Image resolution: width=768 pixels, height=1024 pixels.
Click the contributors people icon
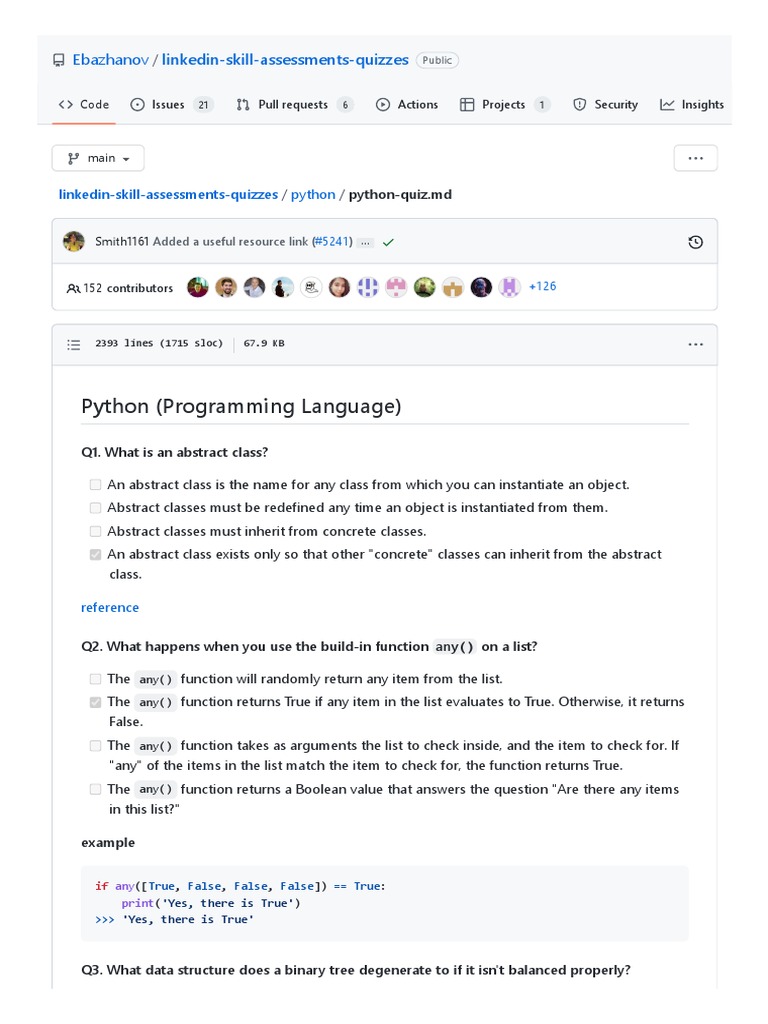coord(73,288)
